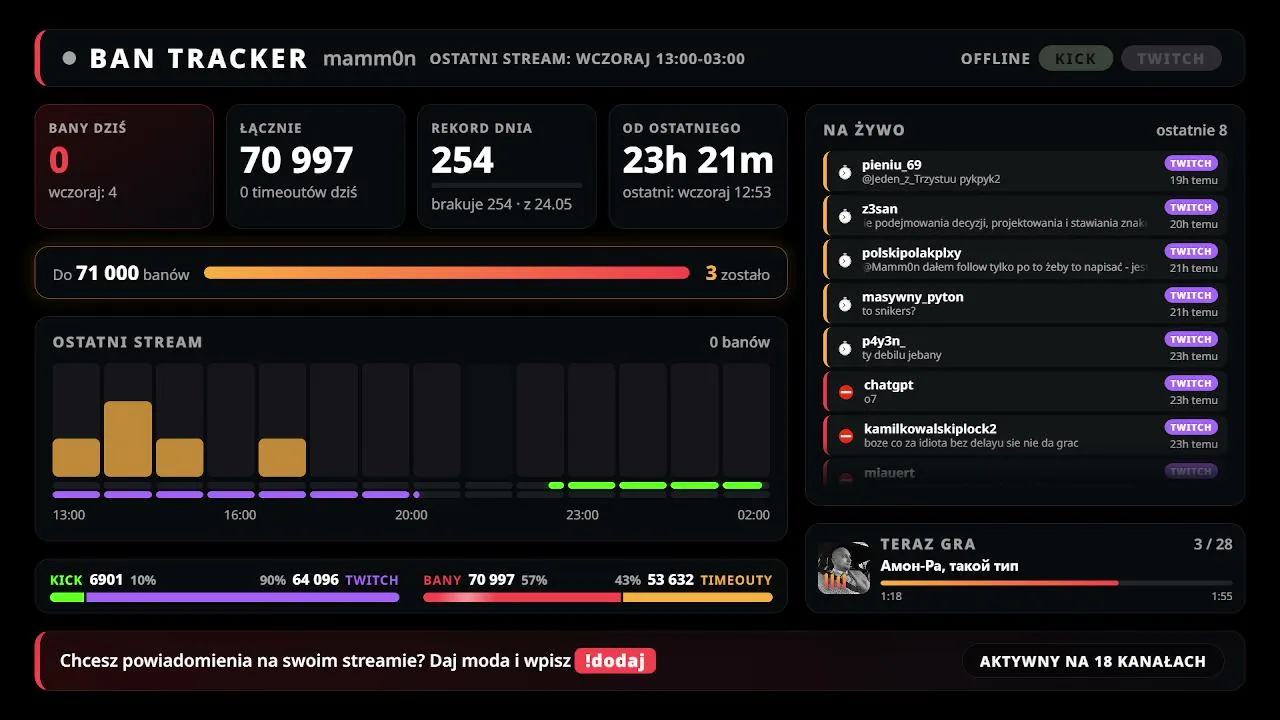Click the tallest orange bar in OSTATNI STREAM chart
Viewport: 1280px width, 720px height.
tap(128, 439)
